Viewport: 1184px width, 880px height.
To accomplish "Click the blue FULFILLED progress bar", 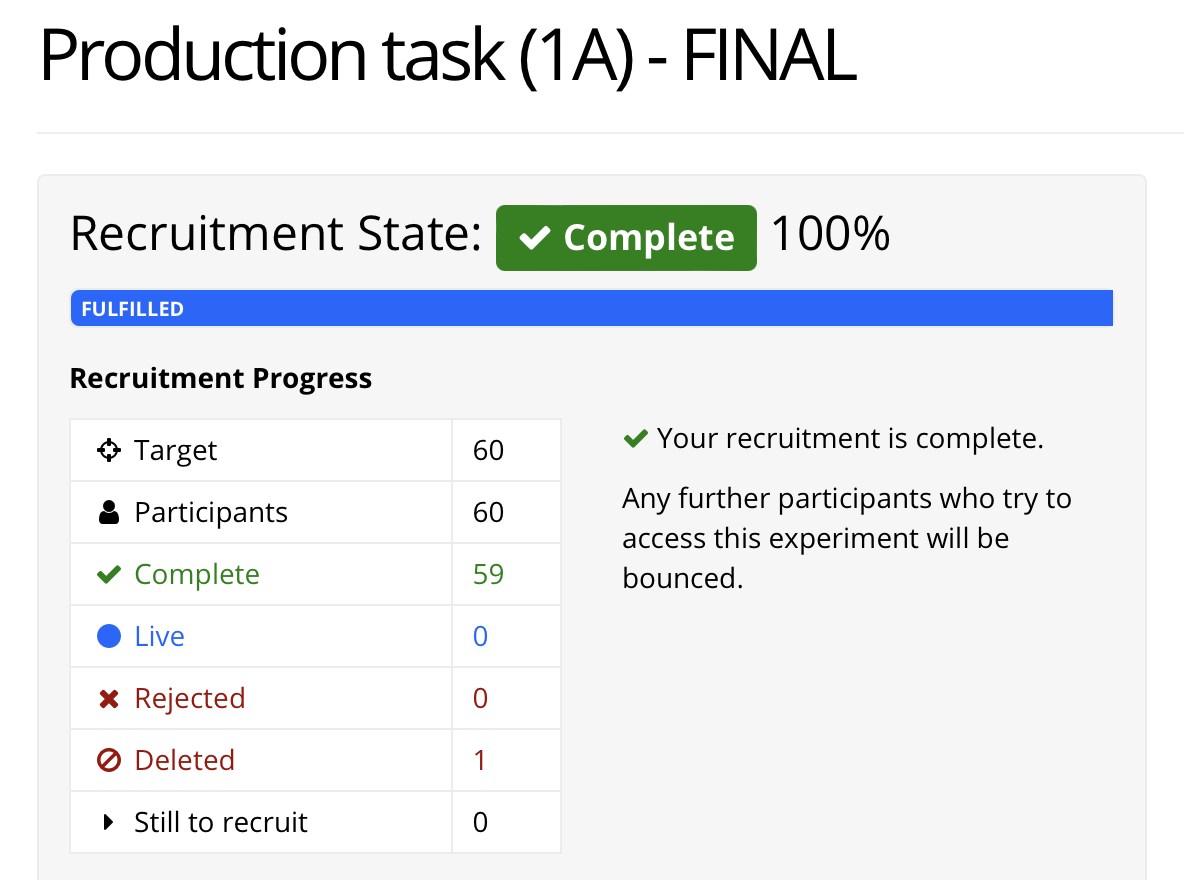I will [591, 308].
